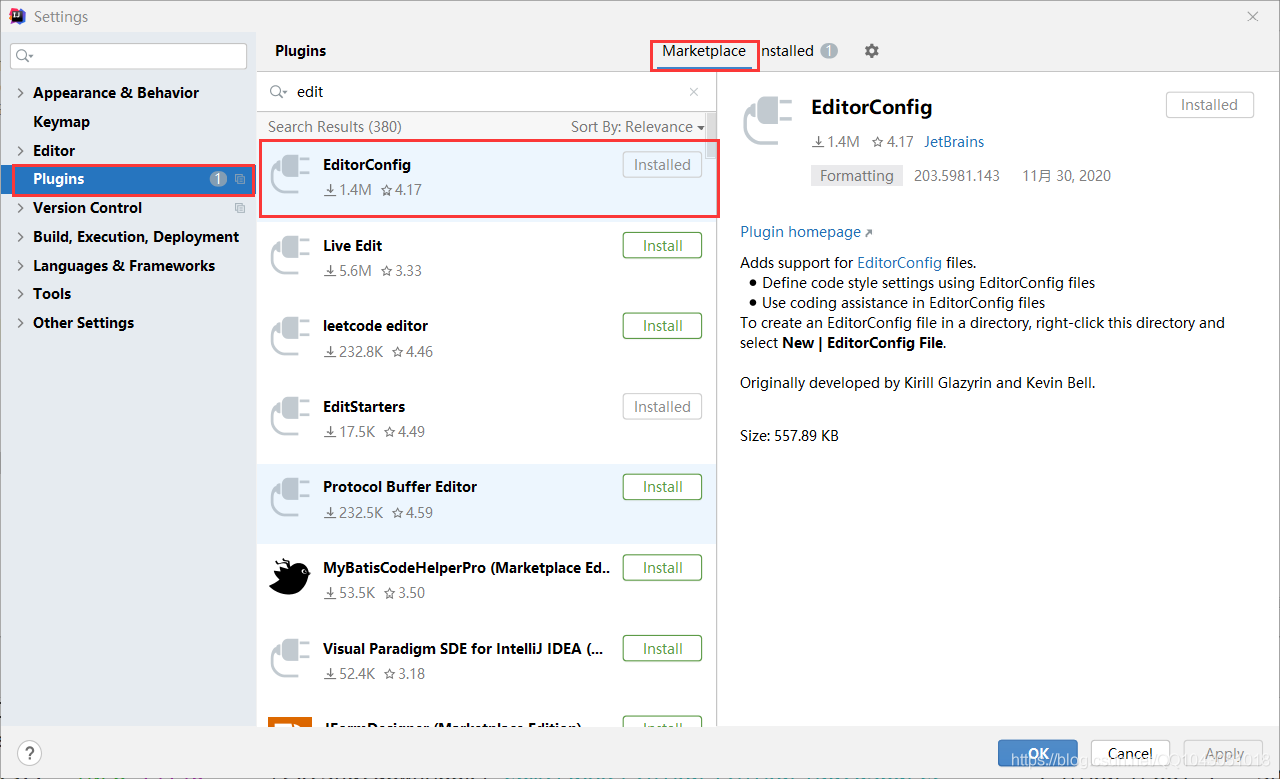Click the magnifier icon in the plugin search
1280x779 pixels.
tap(278, 92)
